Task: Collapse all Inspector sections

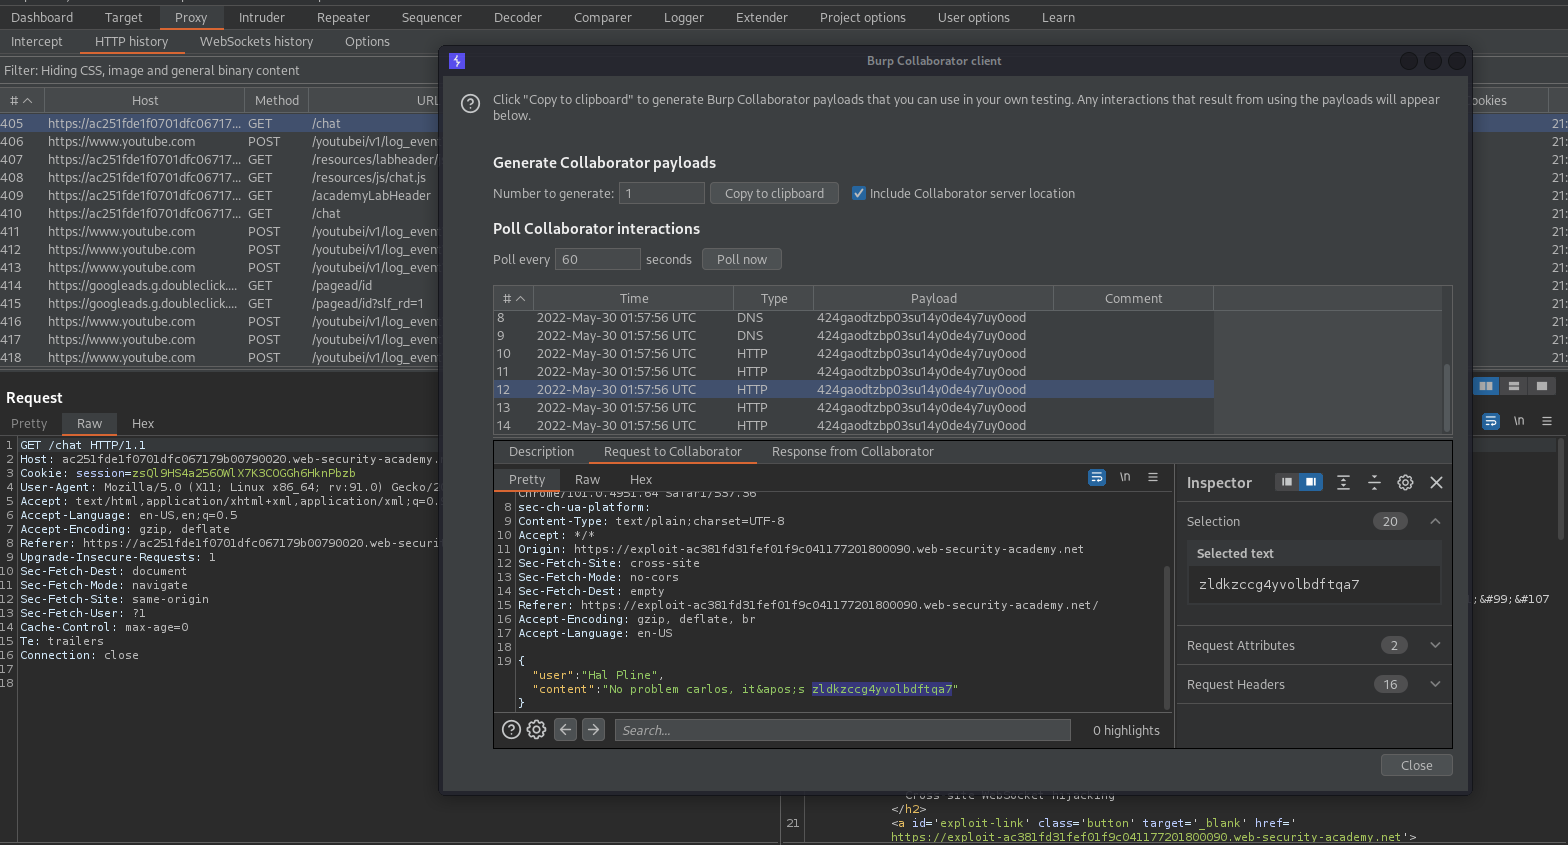Action: pos(1374,482)
